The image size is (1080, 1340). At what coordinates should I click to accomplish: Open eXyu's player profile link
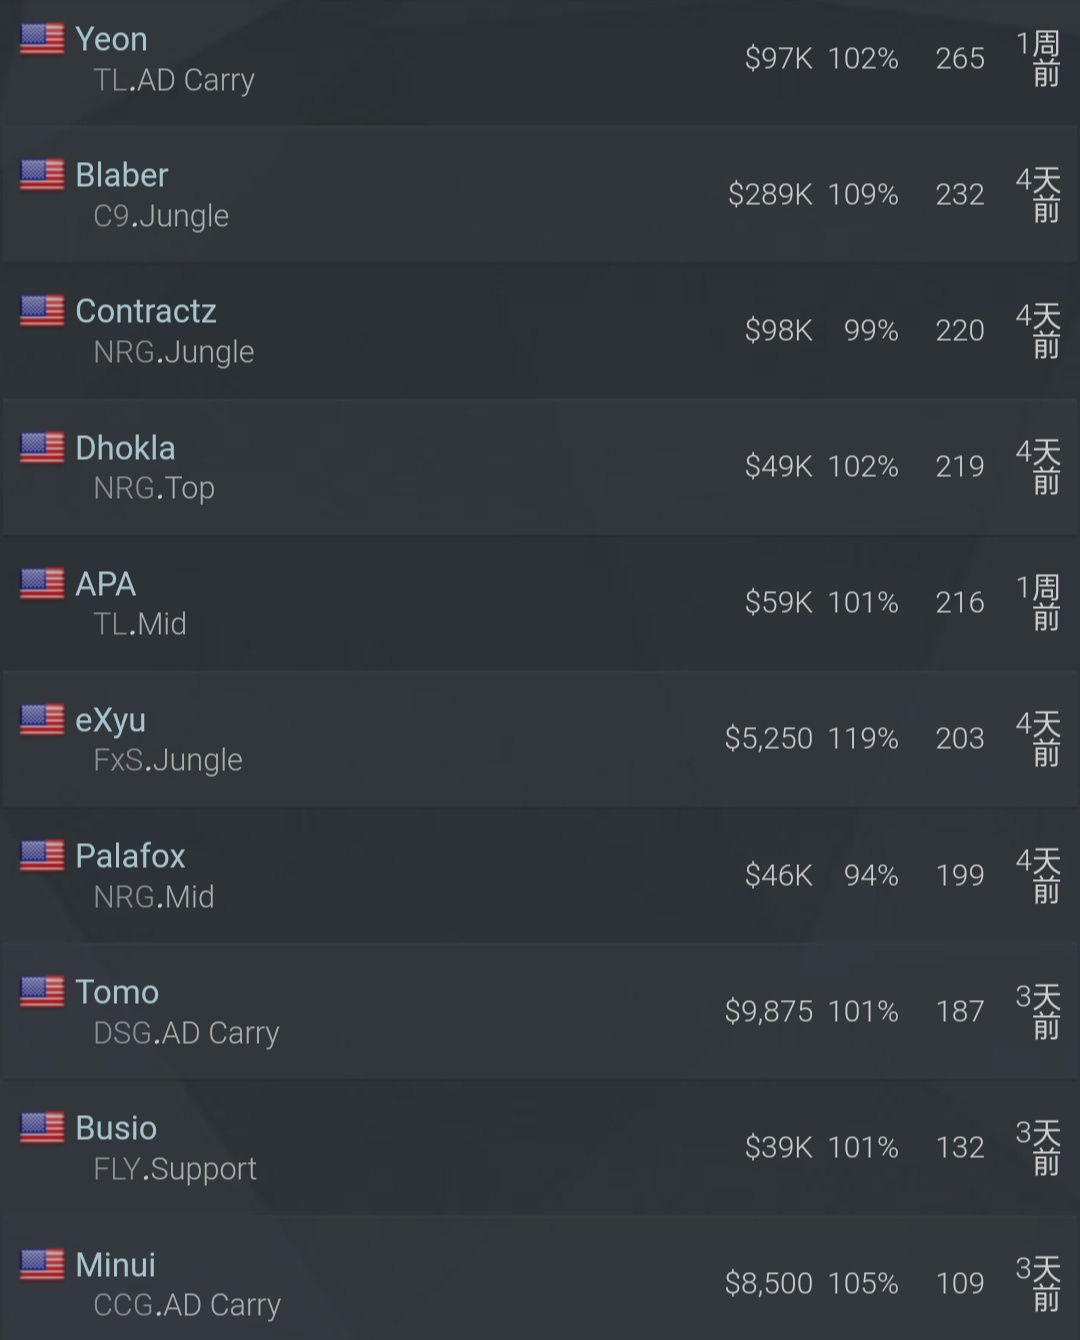tap(110, 720)
